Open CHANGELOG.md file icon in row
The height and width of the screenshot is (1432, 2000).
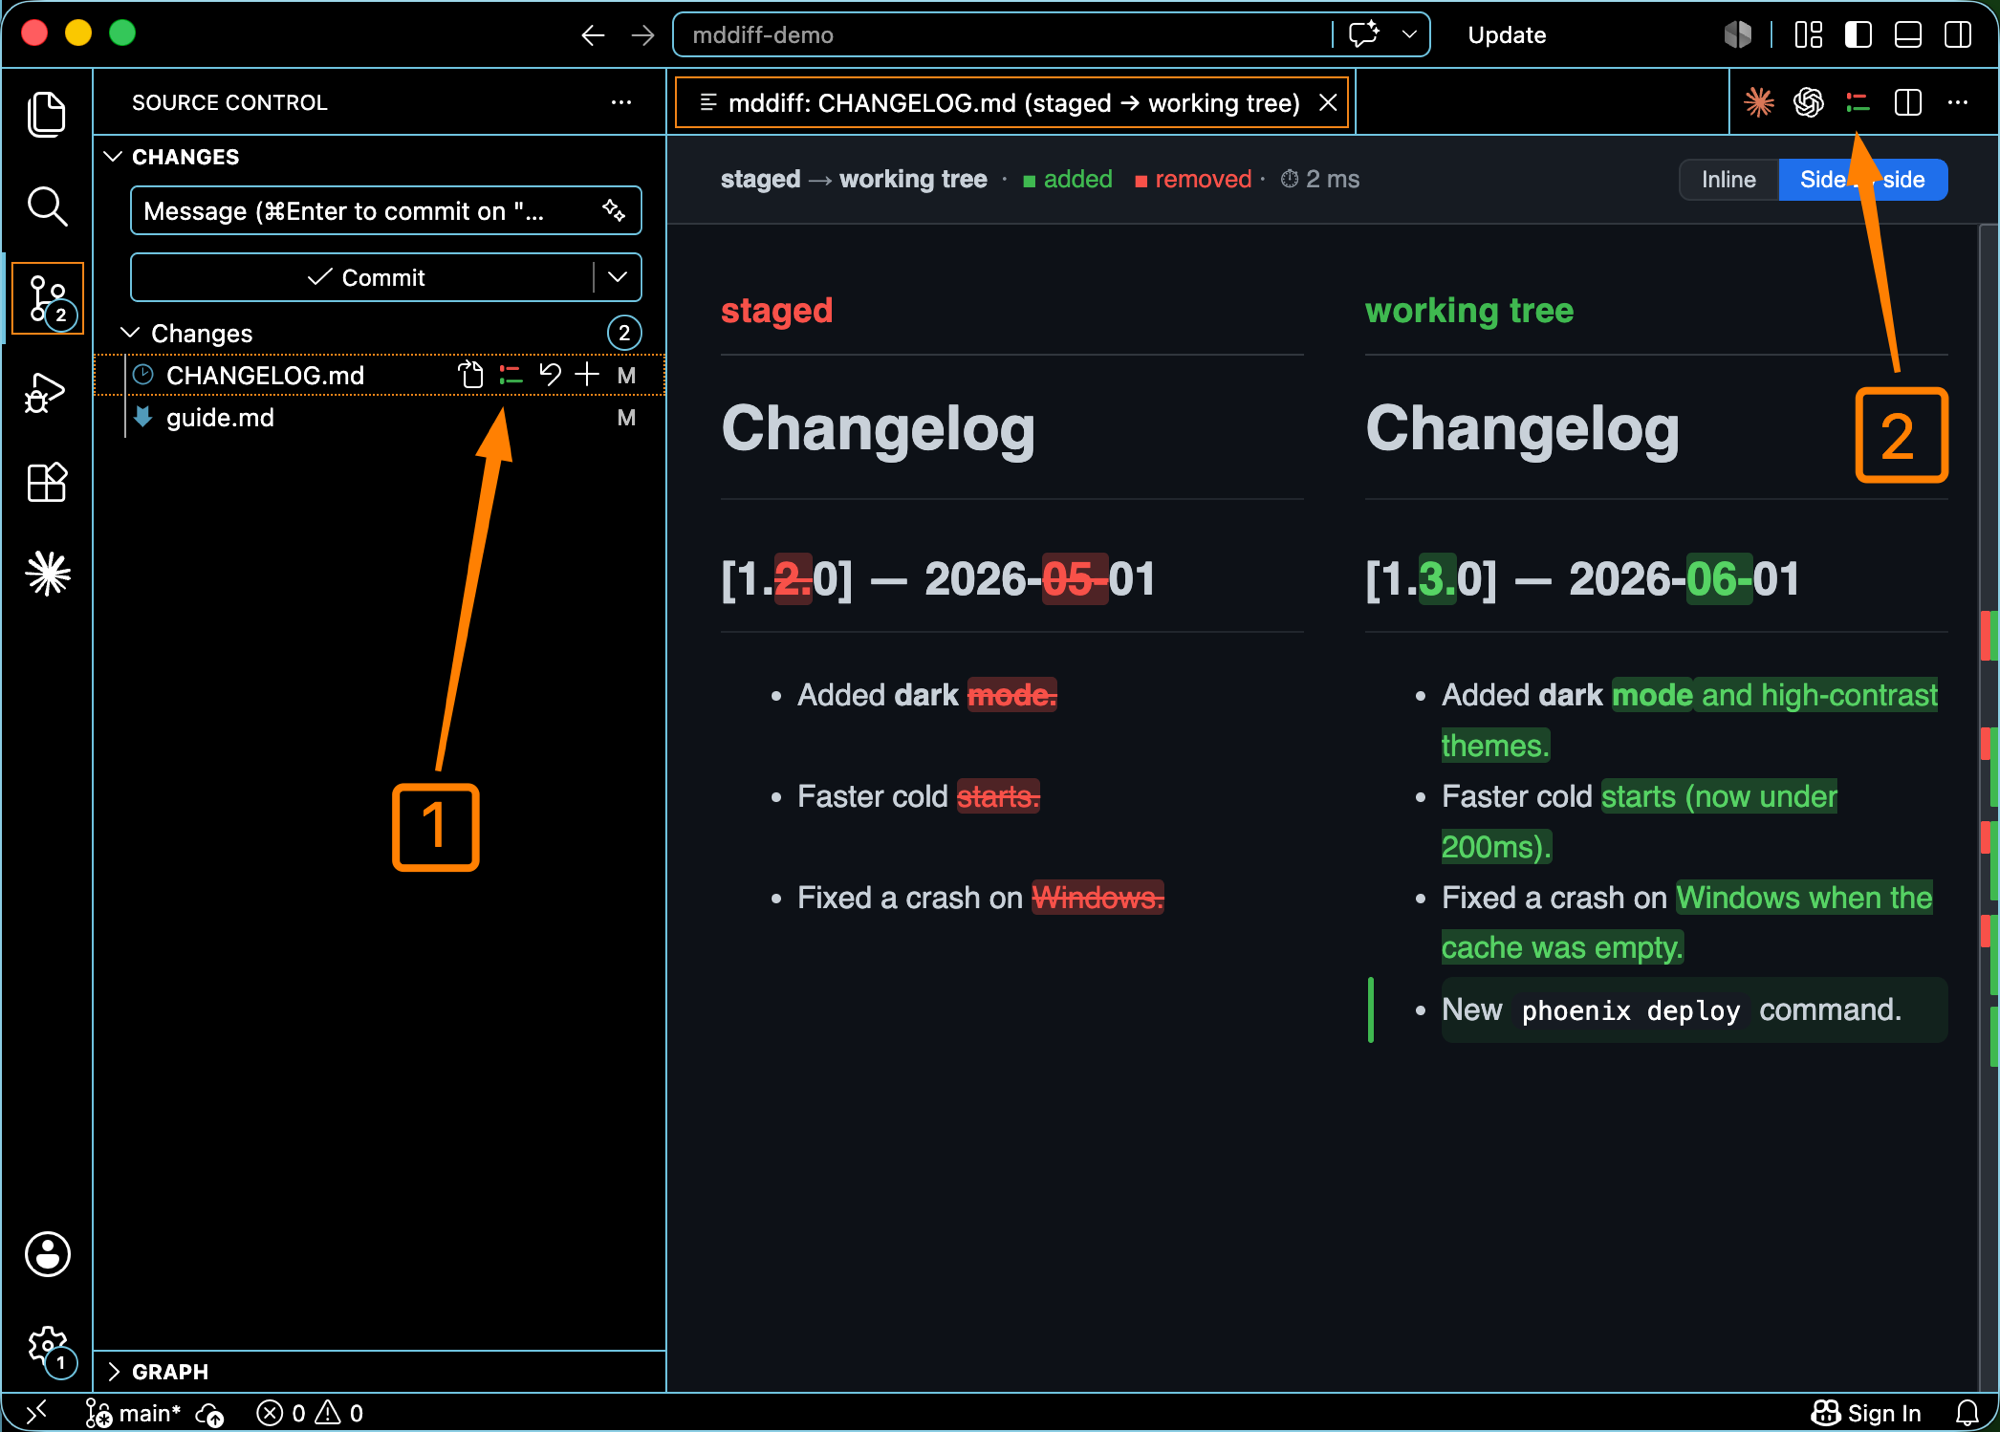(470, 375)
